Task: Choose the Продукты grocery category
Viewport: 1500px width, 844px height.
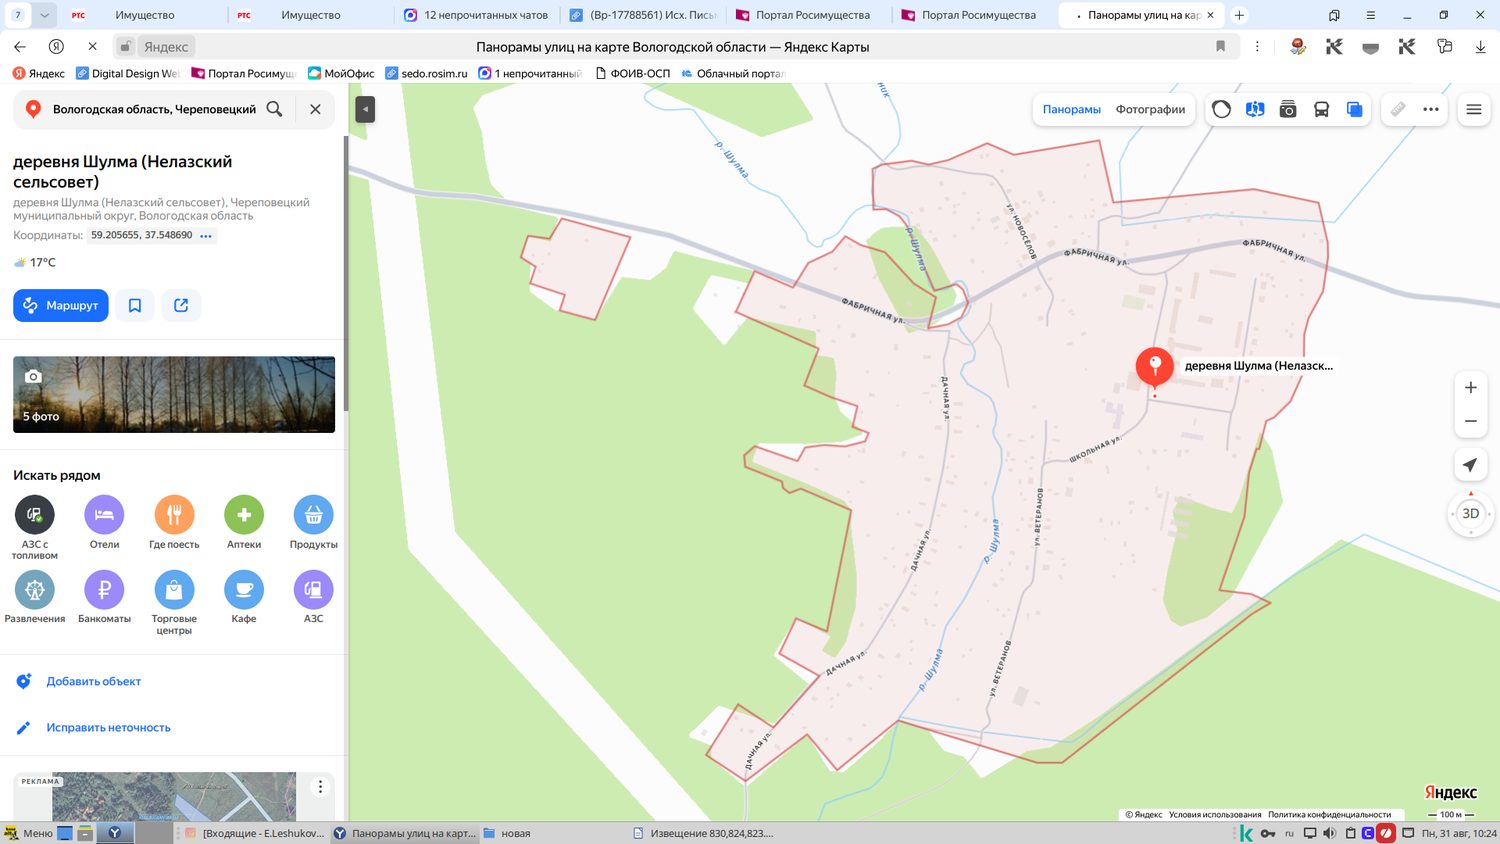Action: [313, 515]
